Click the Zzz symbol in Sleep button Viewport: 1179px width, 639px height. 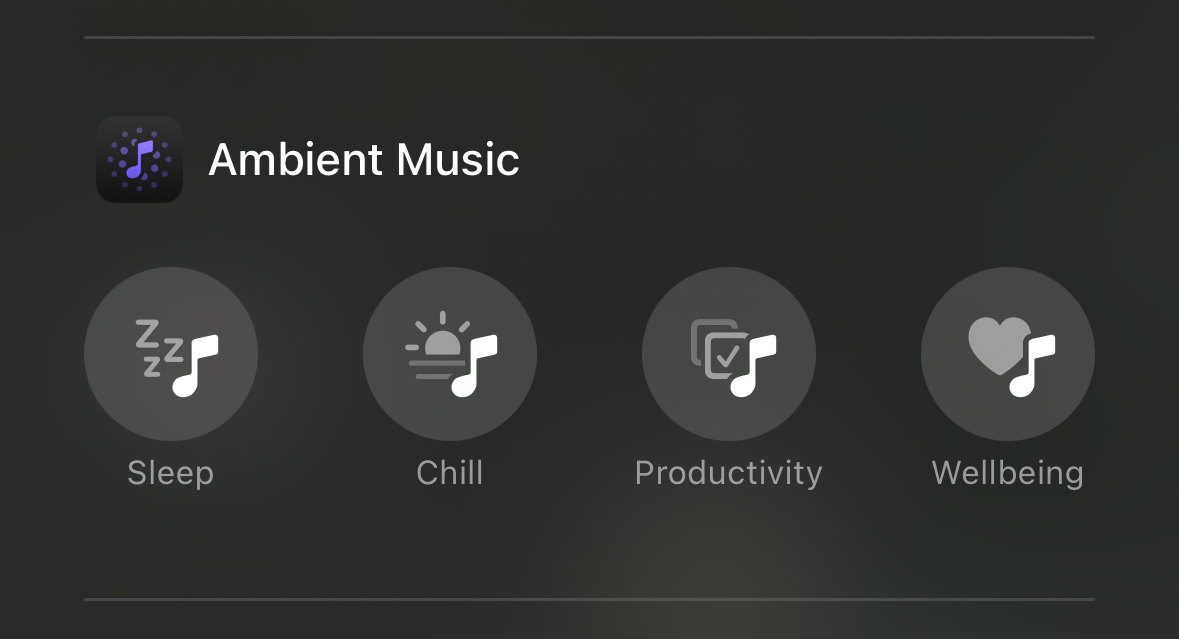tap(159, 347)
